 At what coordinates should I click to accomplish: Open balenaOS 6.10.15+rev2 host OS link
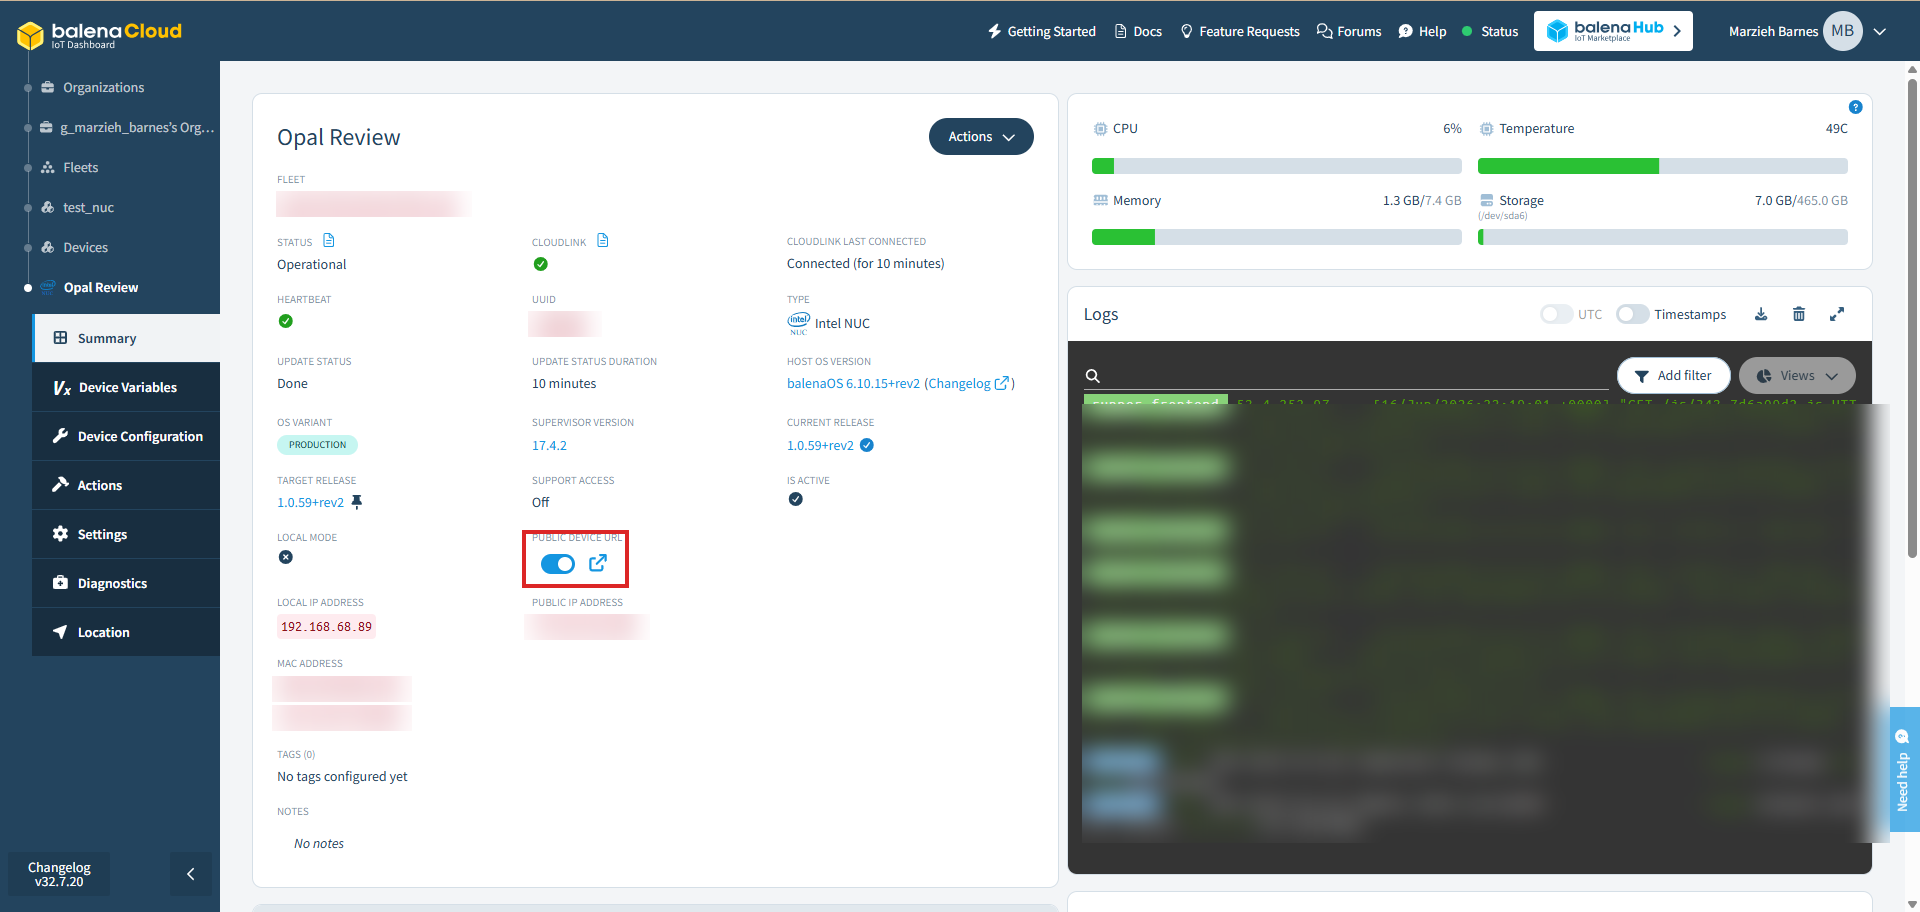(x=853, y=383)
